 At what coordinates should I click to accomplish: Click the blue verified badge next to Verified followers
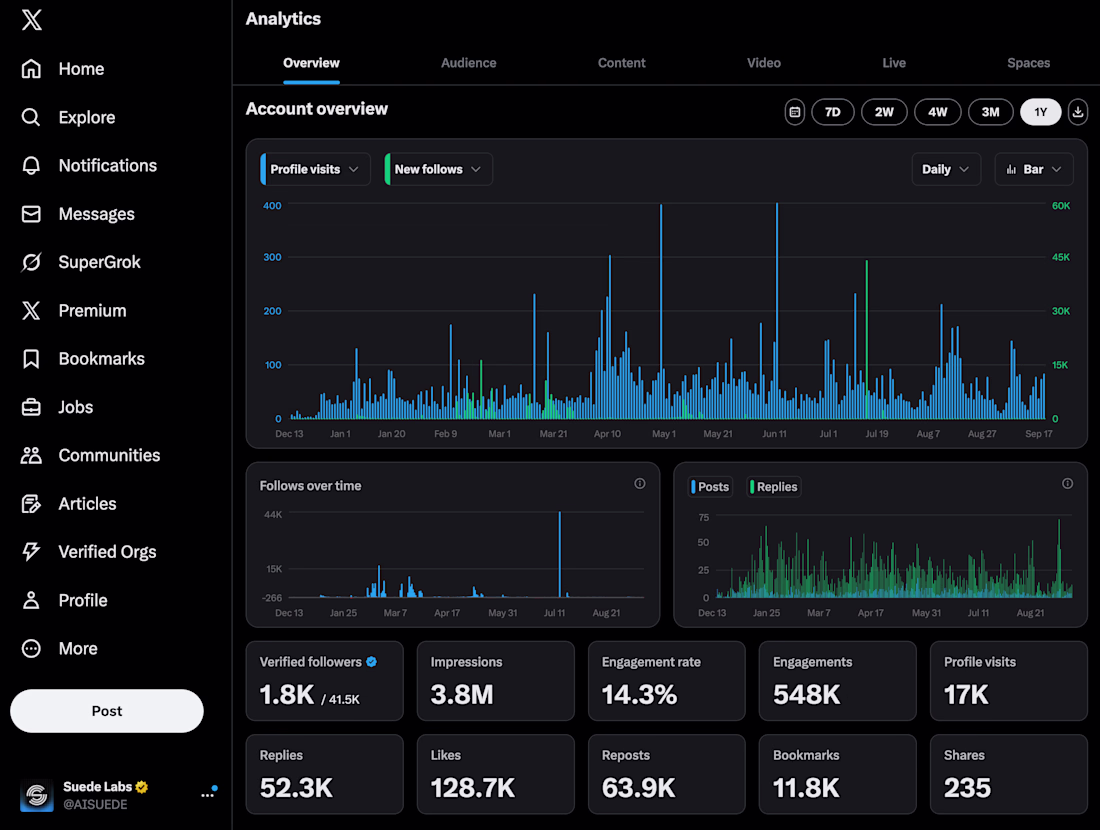coord(372,662)
